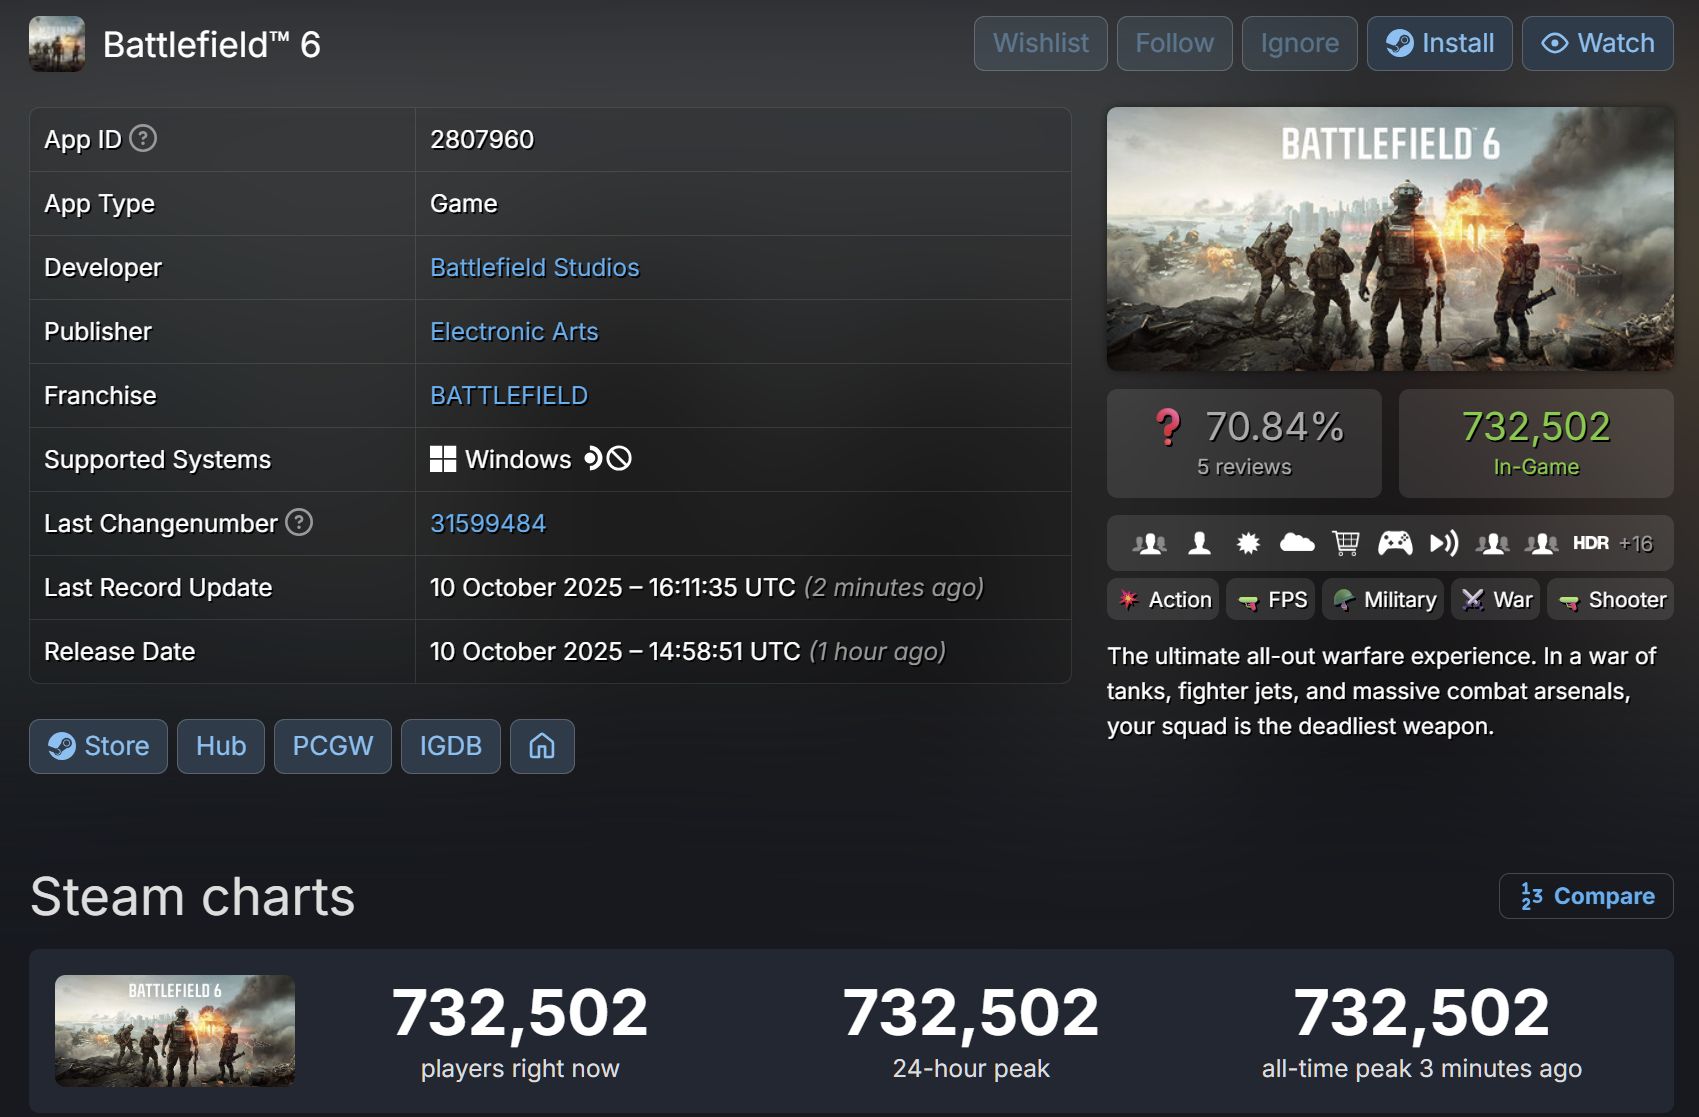Select the Shooter tag

[1611, 599]
